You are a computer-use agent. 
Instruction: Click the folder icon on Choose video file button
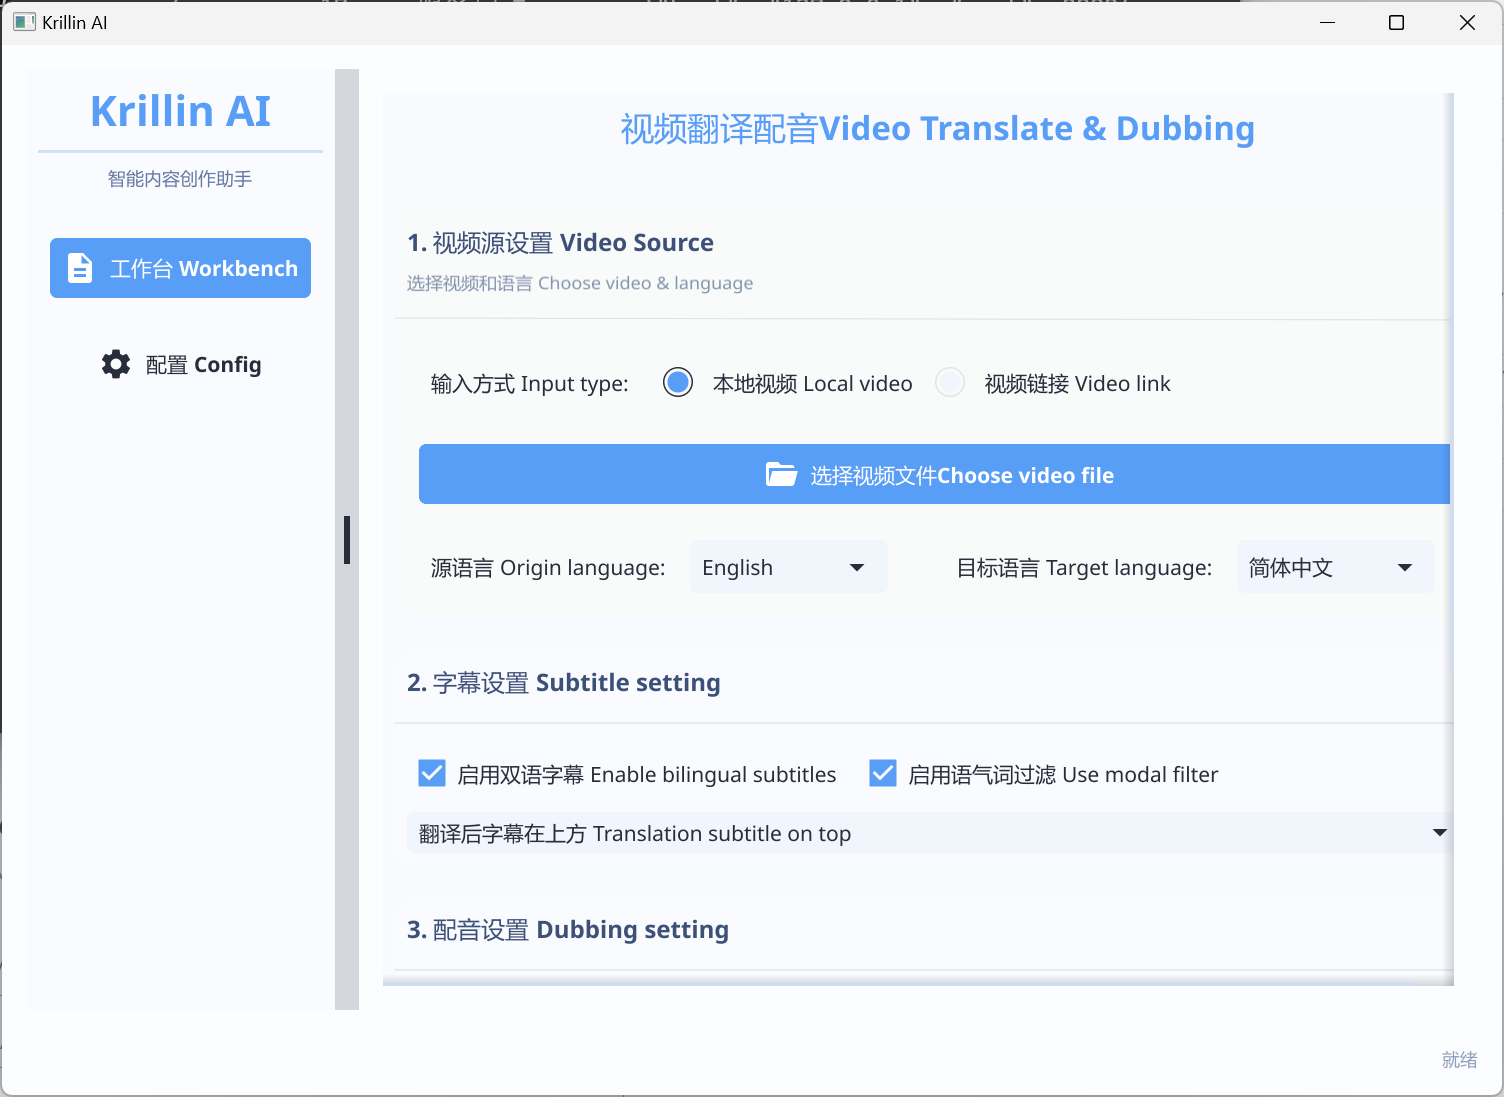[x=781, y=474]
